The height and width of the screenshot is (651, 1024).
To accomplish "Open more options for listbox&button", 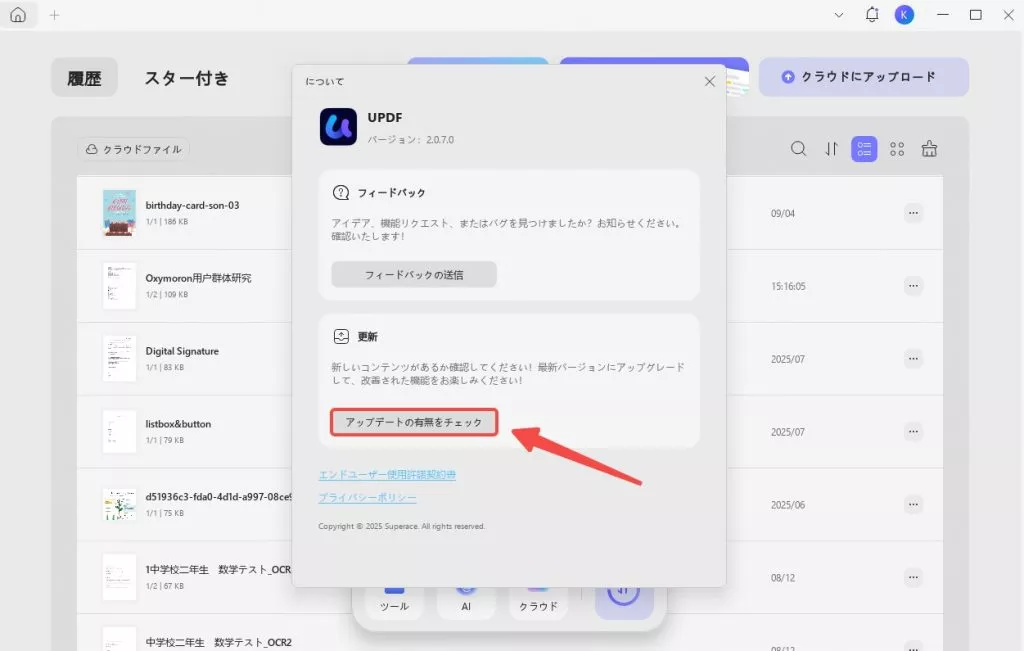I will point(913,432).
